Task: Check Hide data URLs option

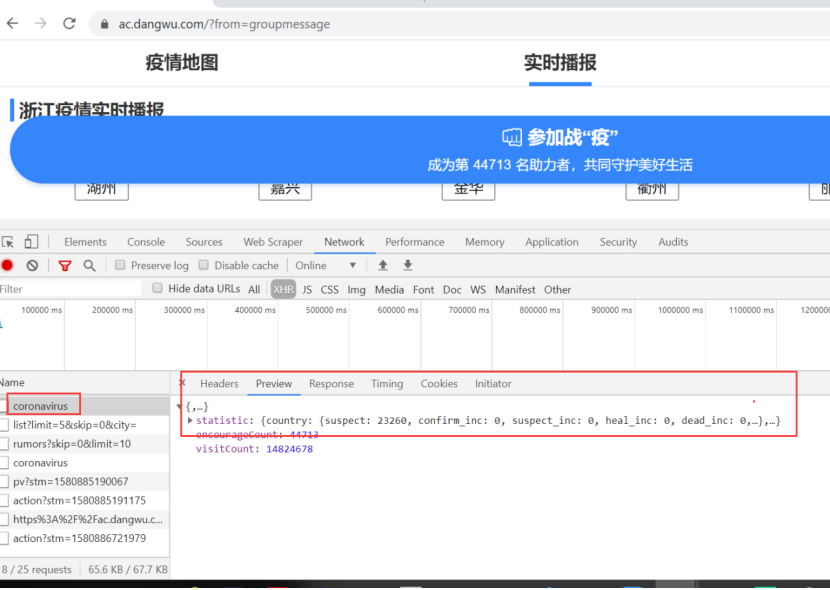Action: [x=157, y=288]
